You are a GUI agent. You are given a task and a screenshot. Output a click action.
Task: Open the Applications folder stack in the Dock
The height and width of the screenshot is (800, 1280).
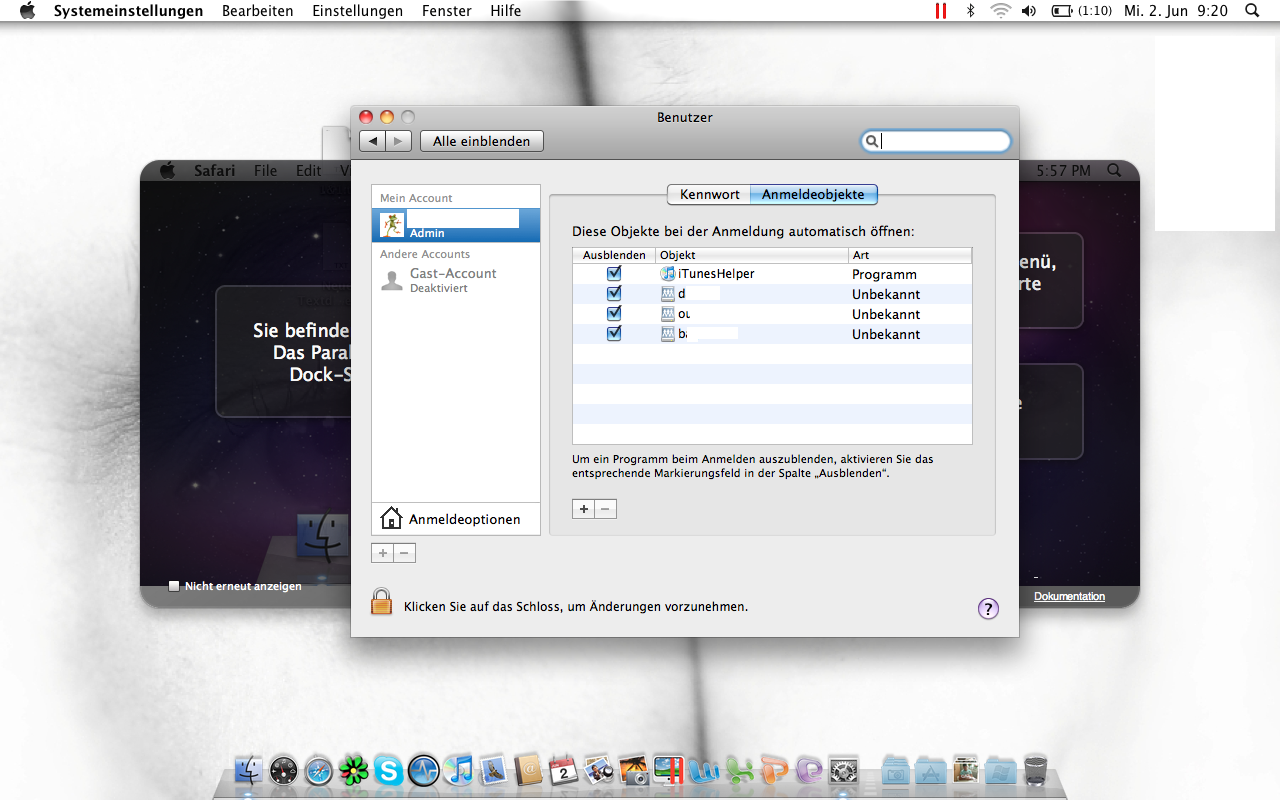(x=931, y=770)
